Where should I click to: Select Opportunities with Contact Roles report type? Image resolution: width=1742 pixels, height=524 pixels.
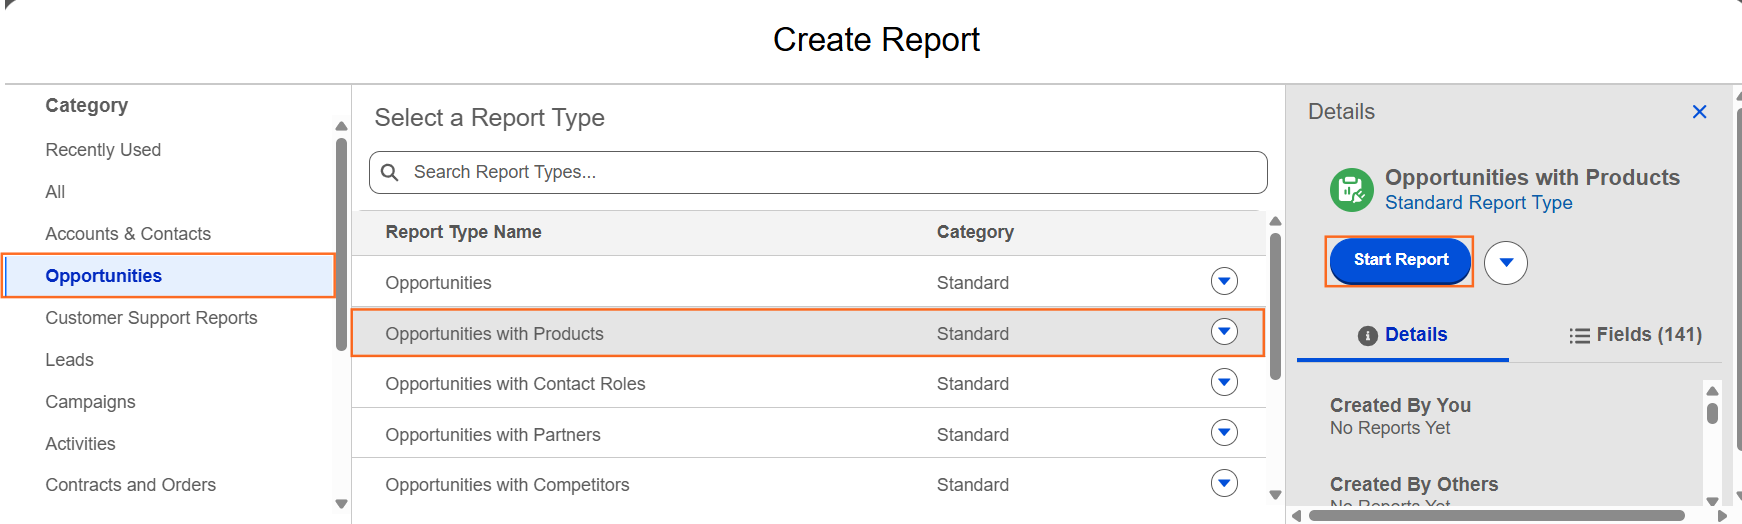point(808,383)
